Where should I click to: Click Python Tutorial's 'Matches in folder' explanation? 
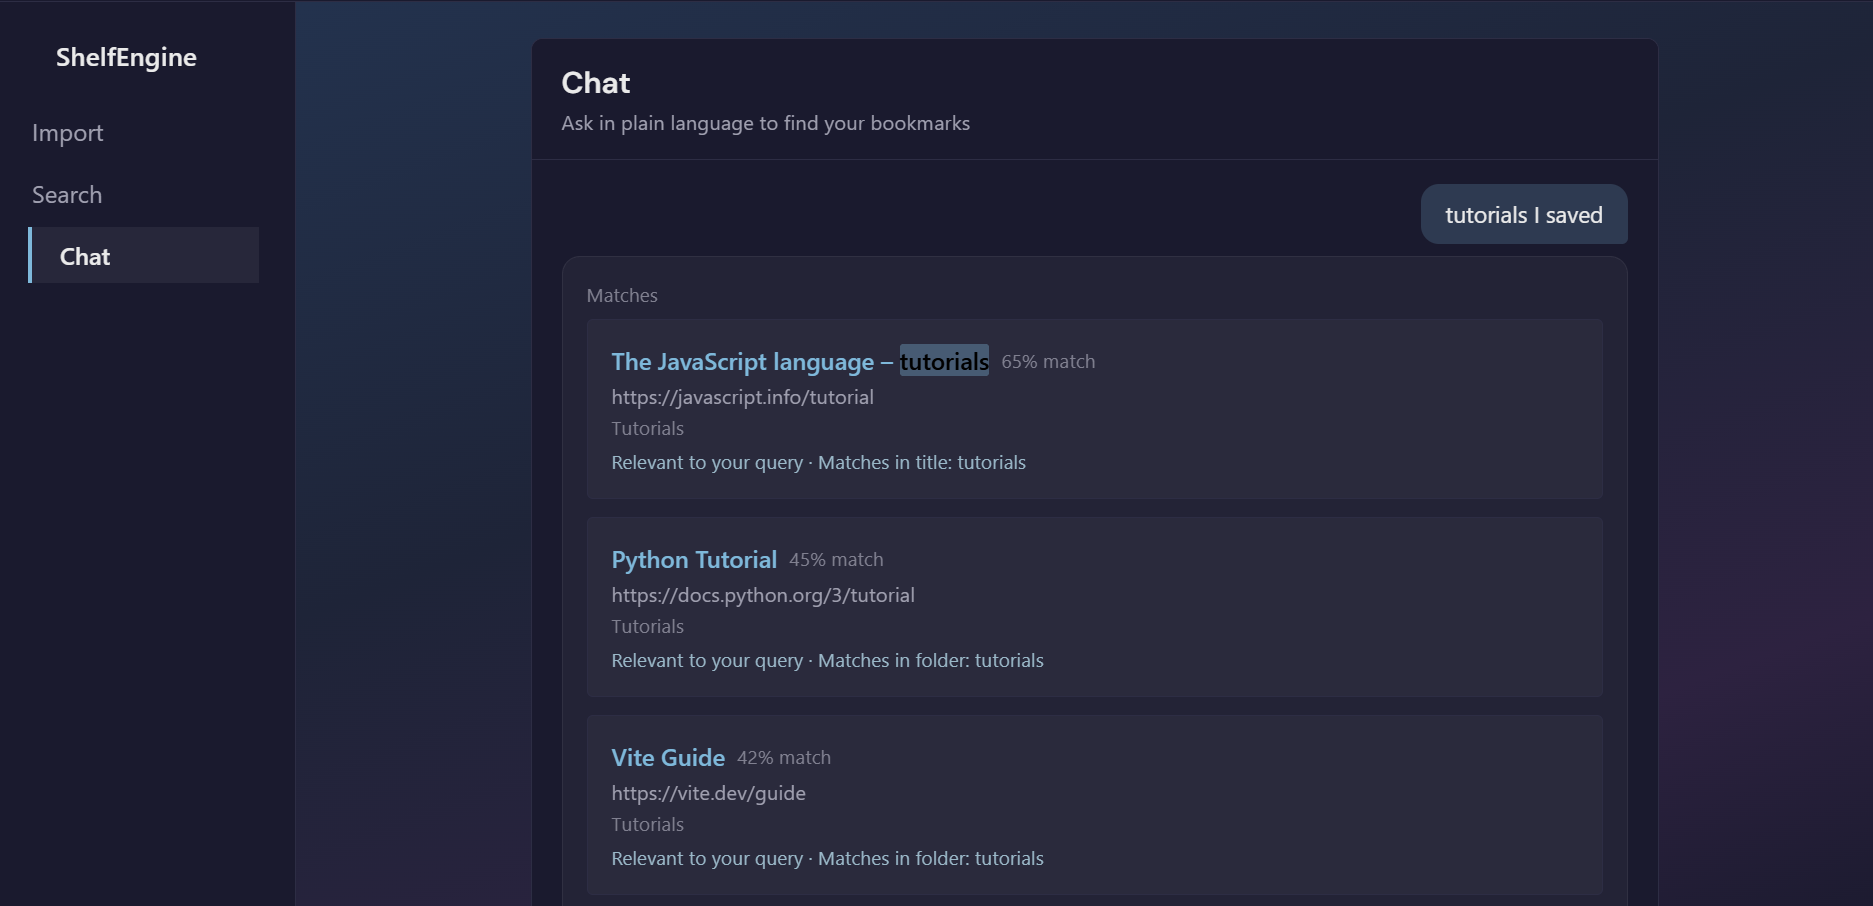coord(931,661)
